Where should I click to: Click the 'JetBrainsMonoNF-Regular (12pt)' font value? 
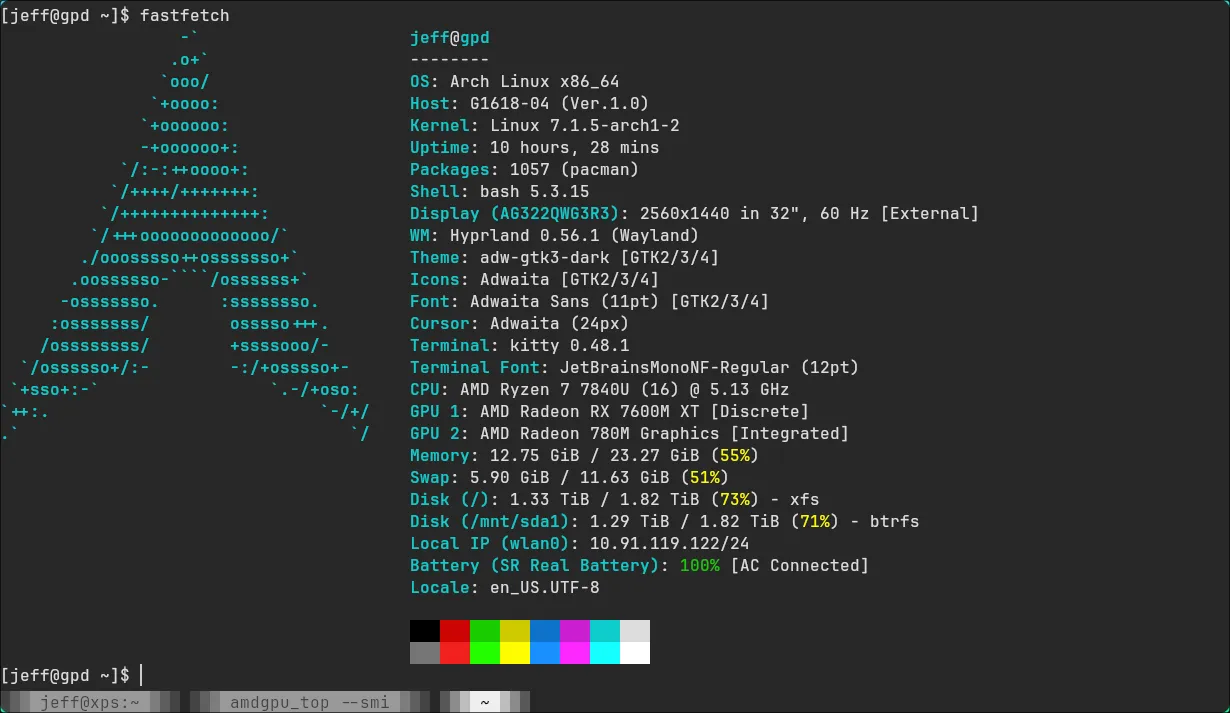(x=710, y=367)
